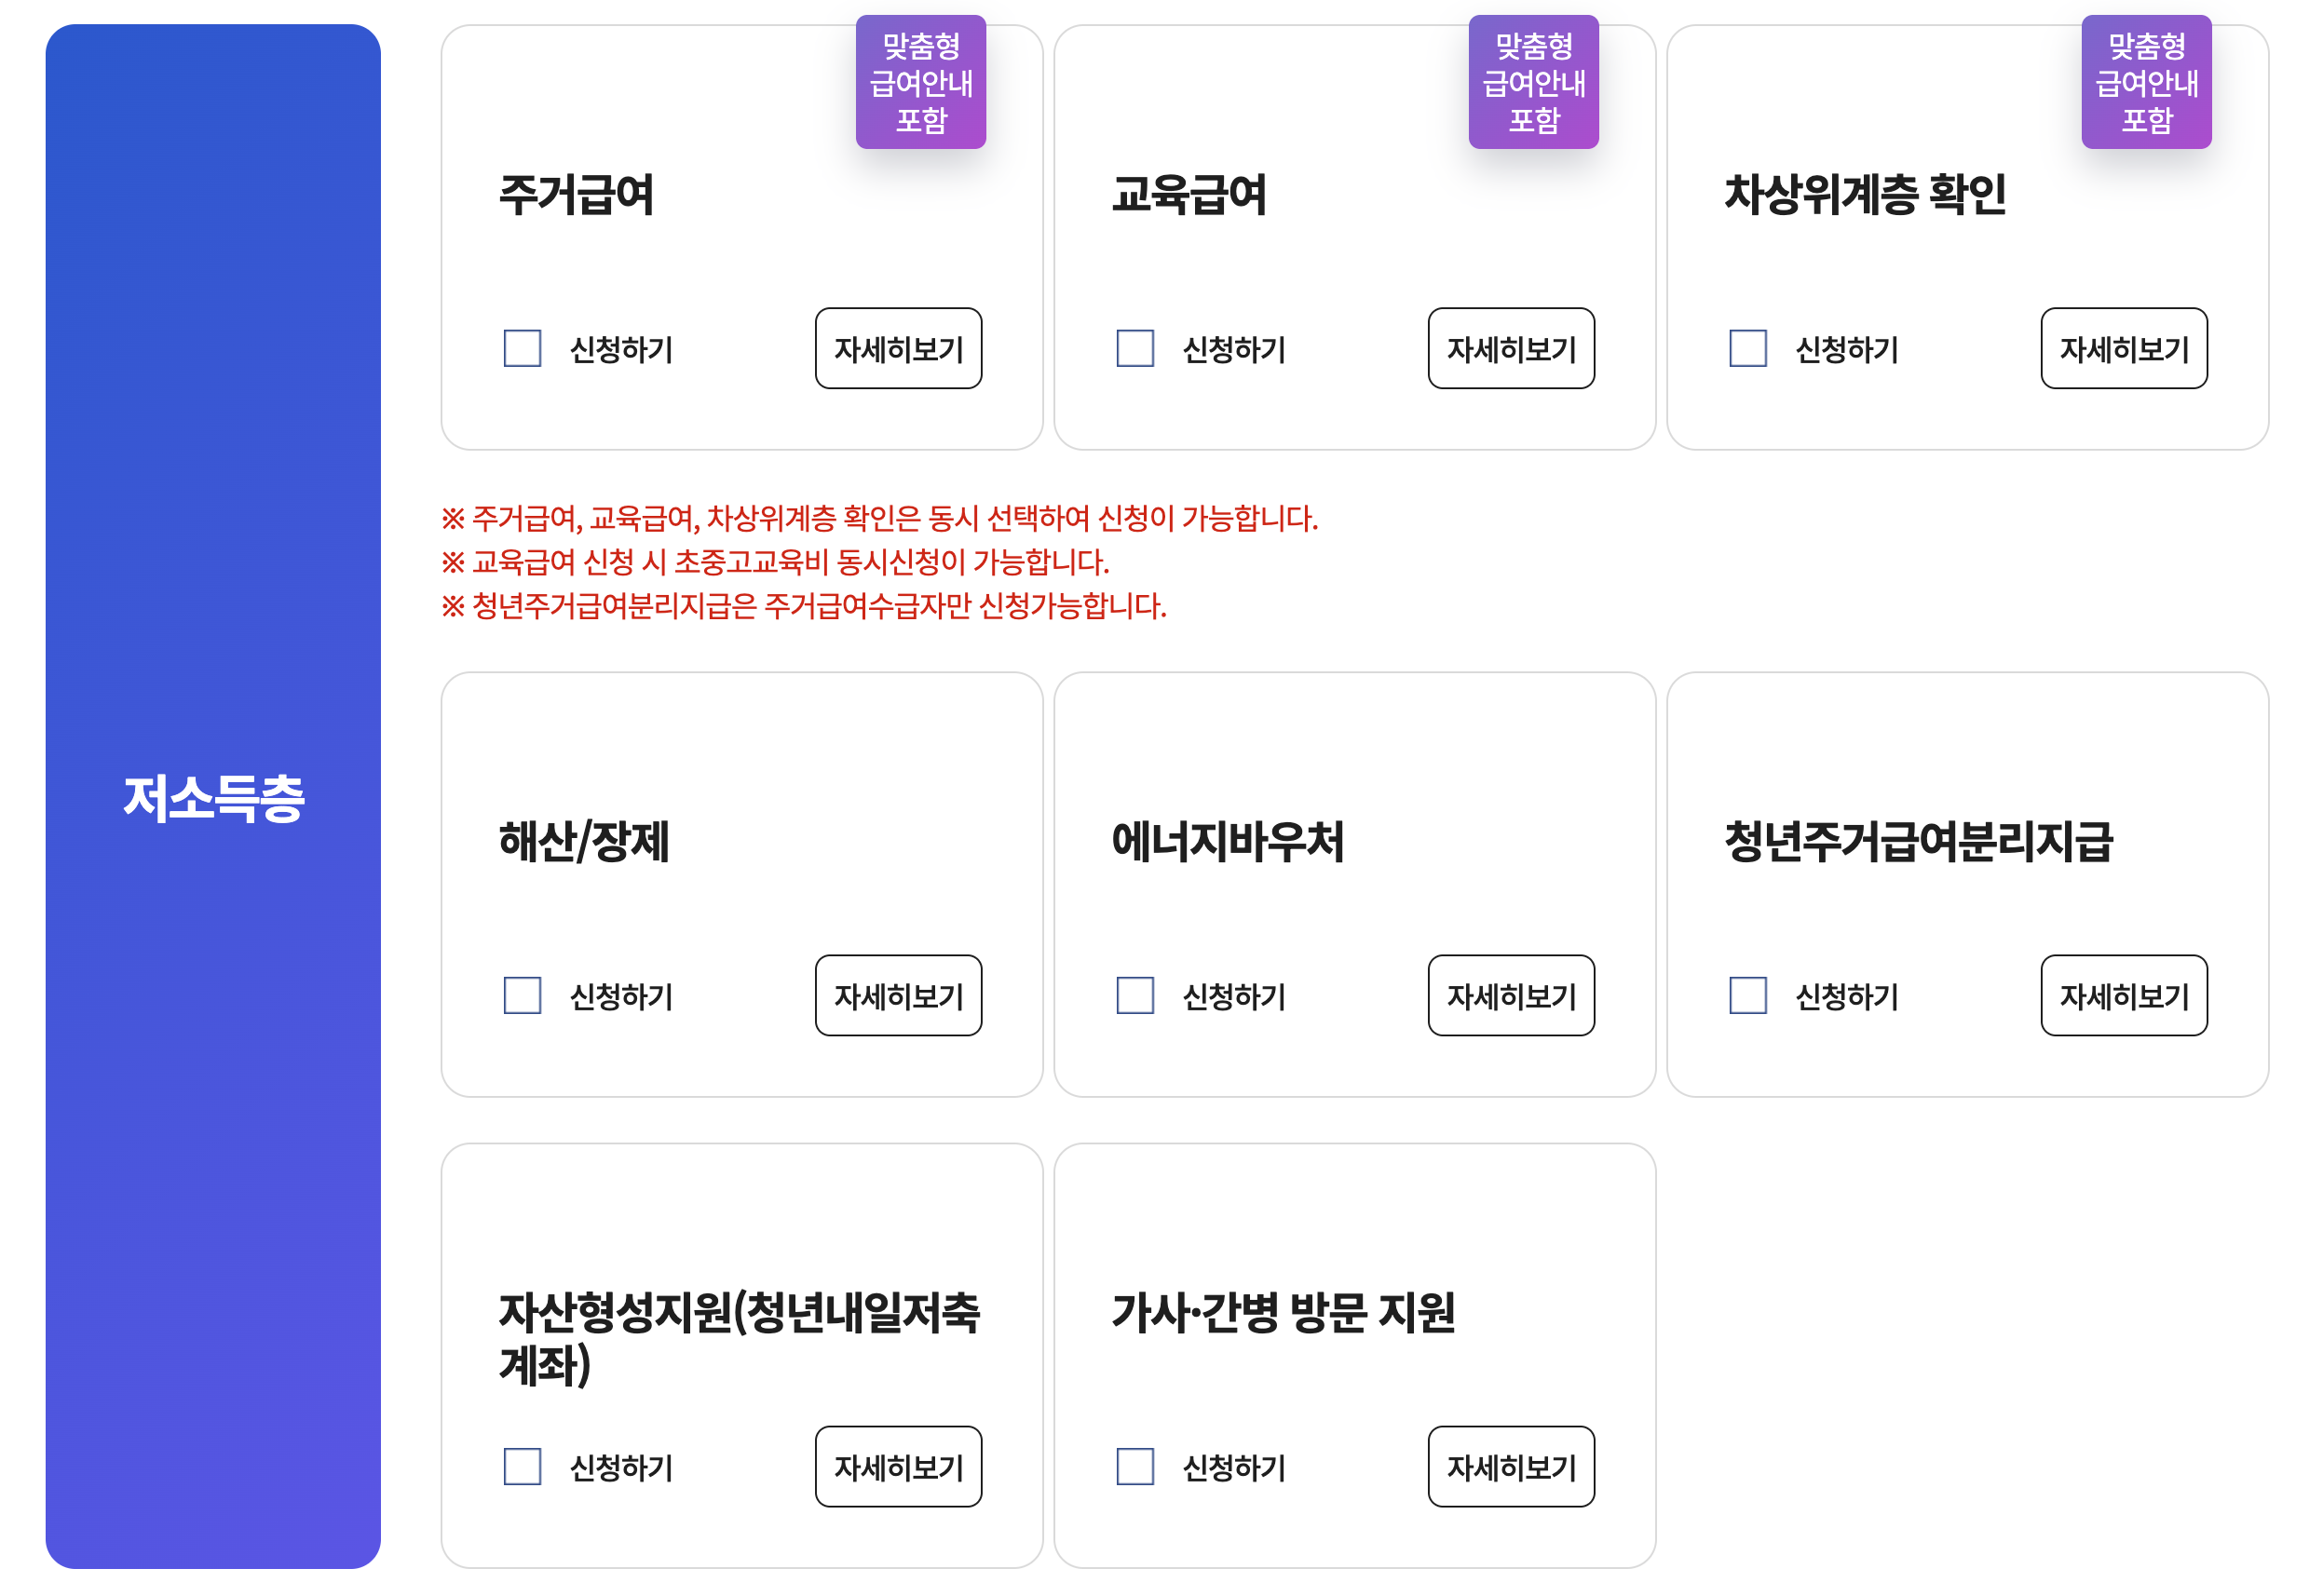Open details for 청년주거급여분리지급
This screenshot has height=1596, width=2323.
pos(2123,996)
